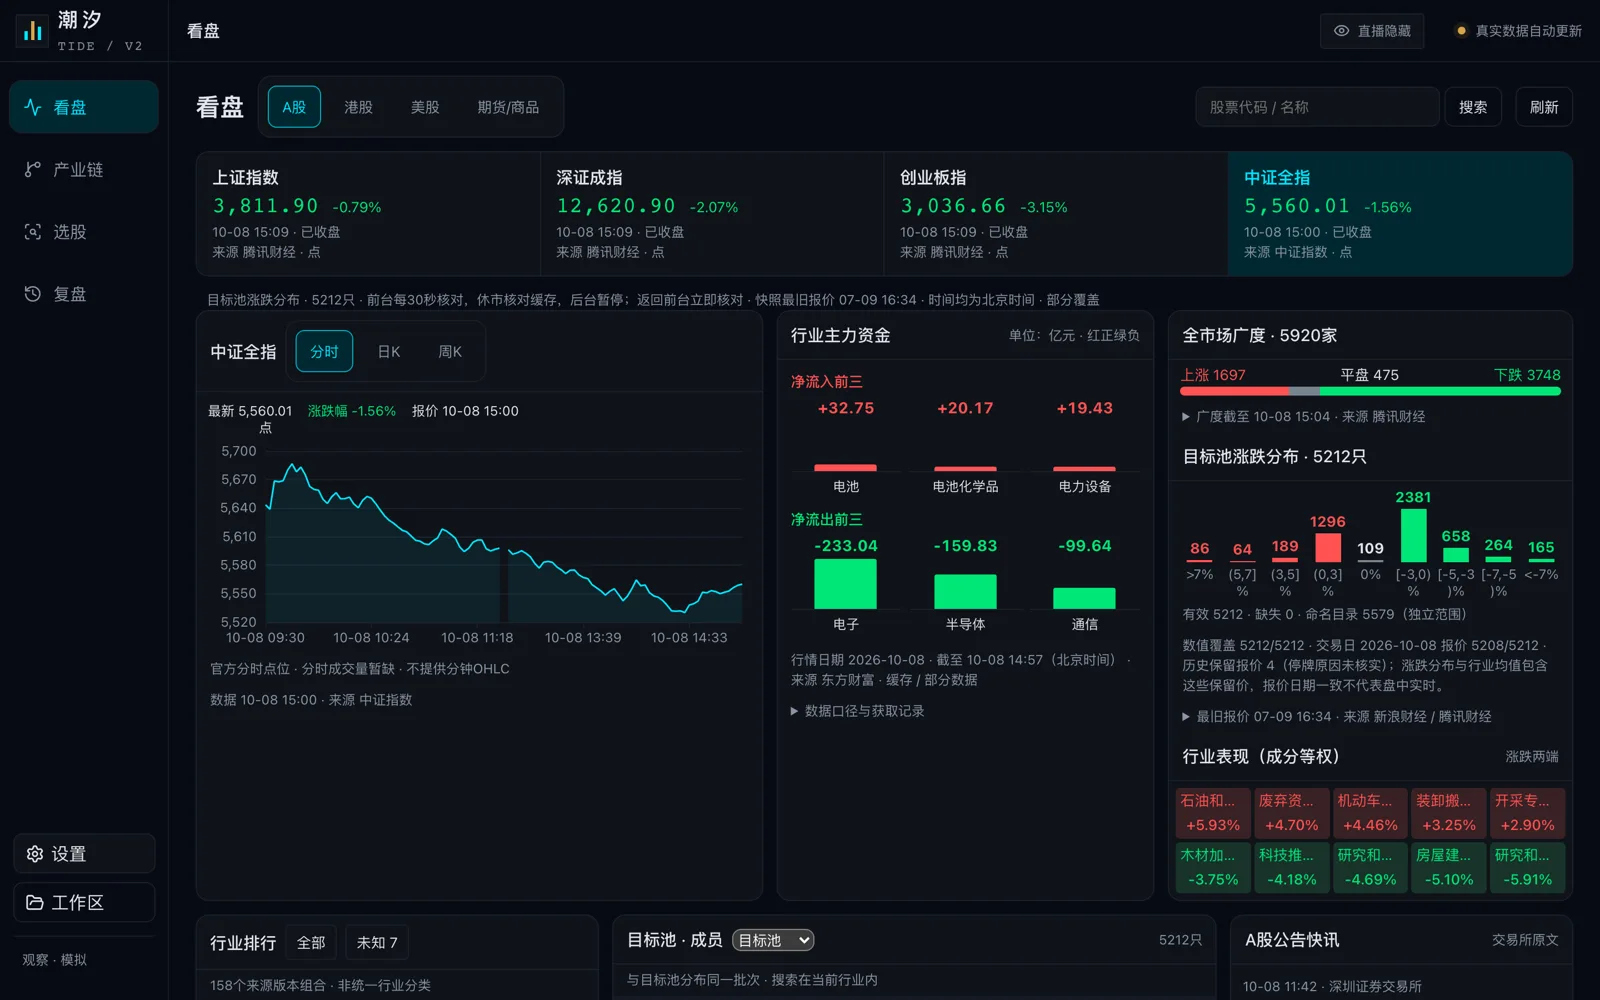
Task: Switch chart to 分时 view
Action: (324, 352)
